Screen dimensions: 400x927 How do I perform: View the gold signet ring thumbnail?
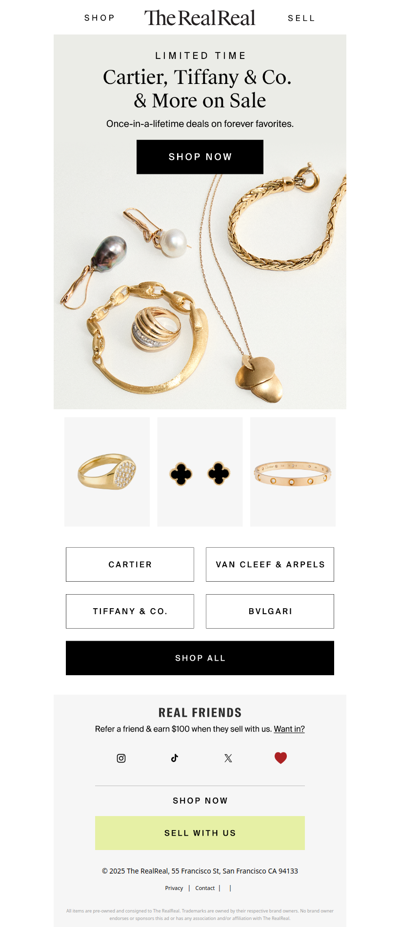[107, 472]
